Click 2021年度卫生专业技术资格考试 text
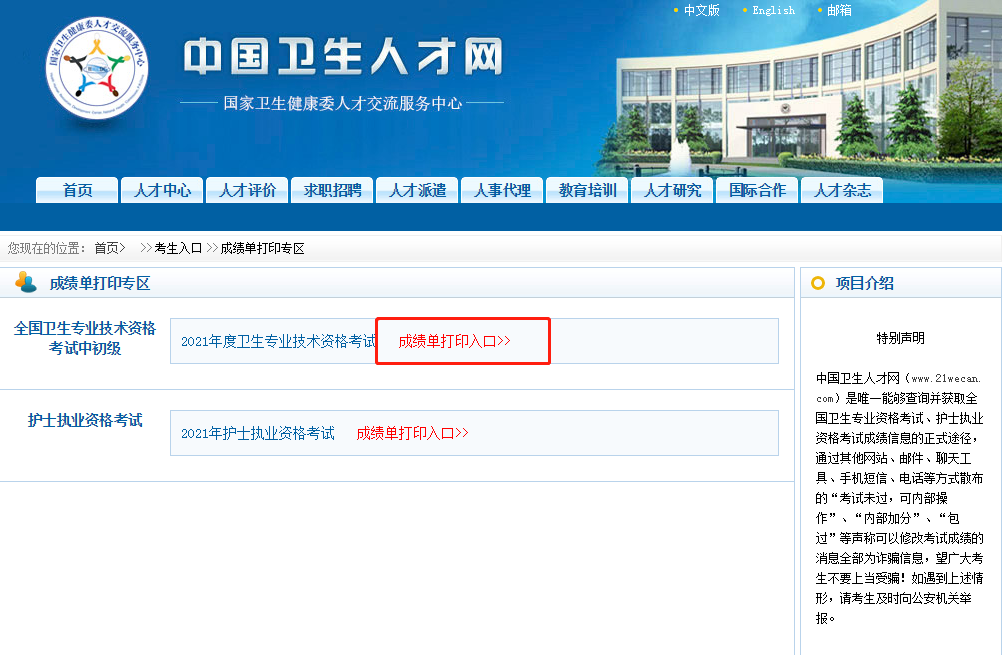 click(279, 341)
